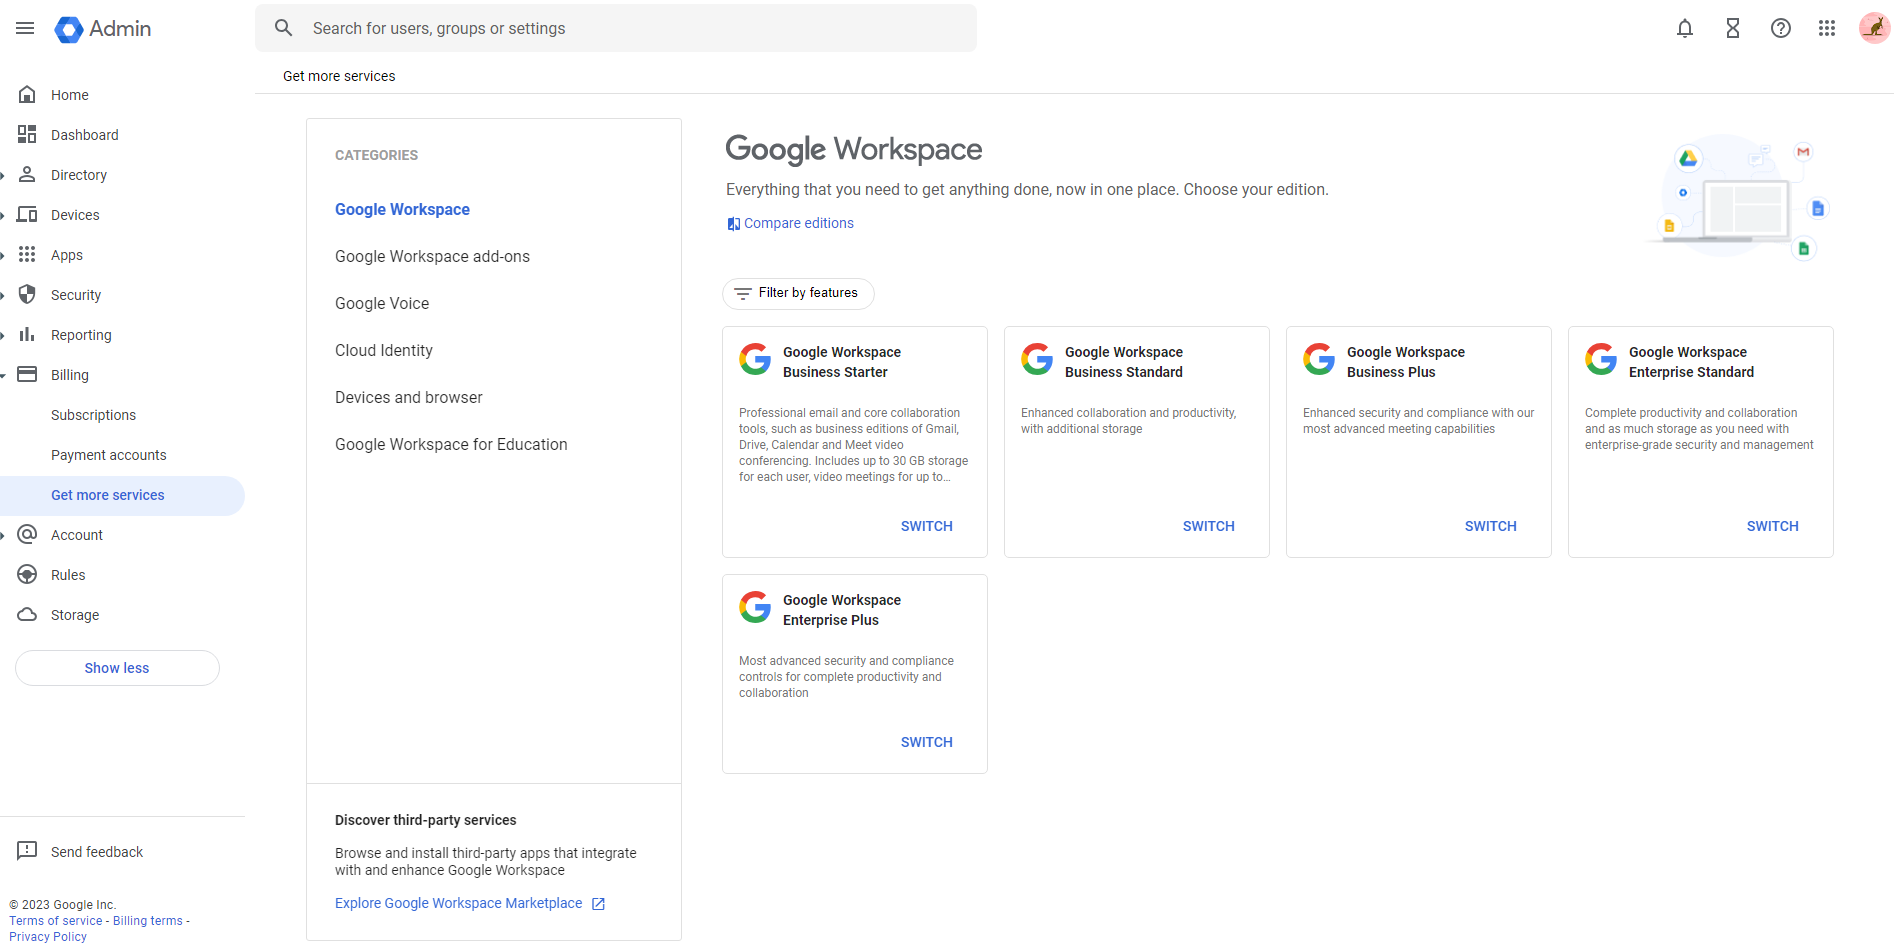This screenshot has height=951, width=1894.
Task: Expand the Directory section arrow
Action: tap(3, 175)
